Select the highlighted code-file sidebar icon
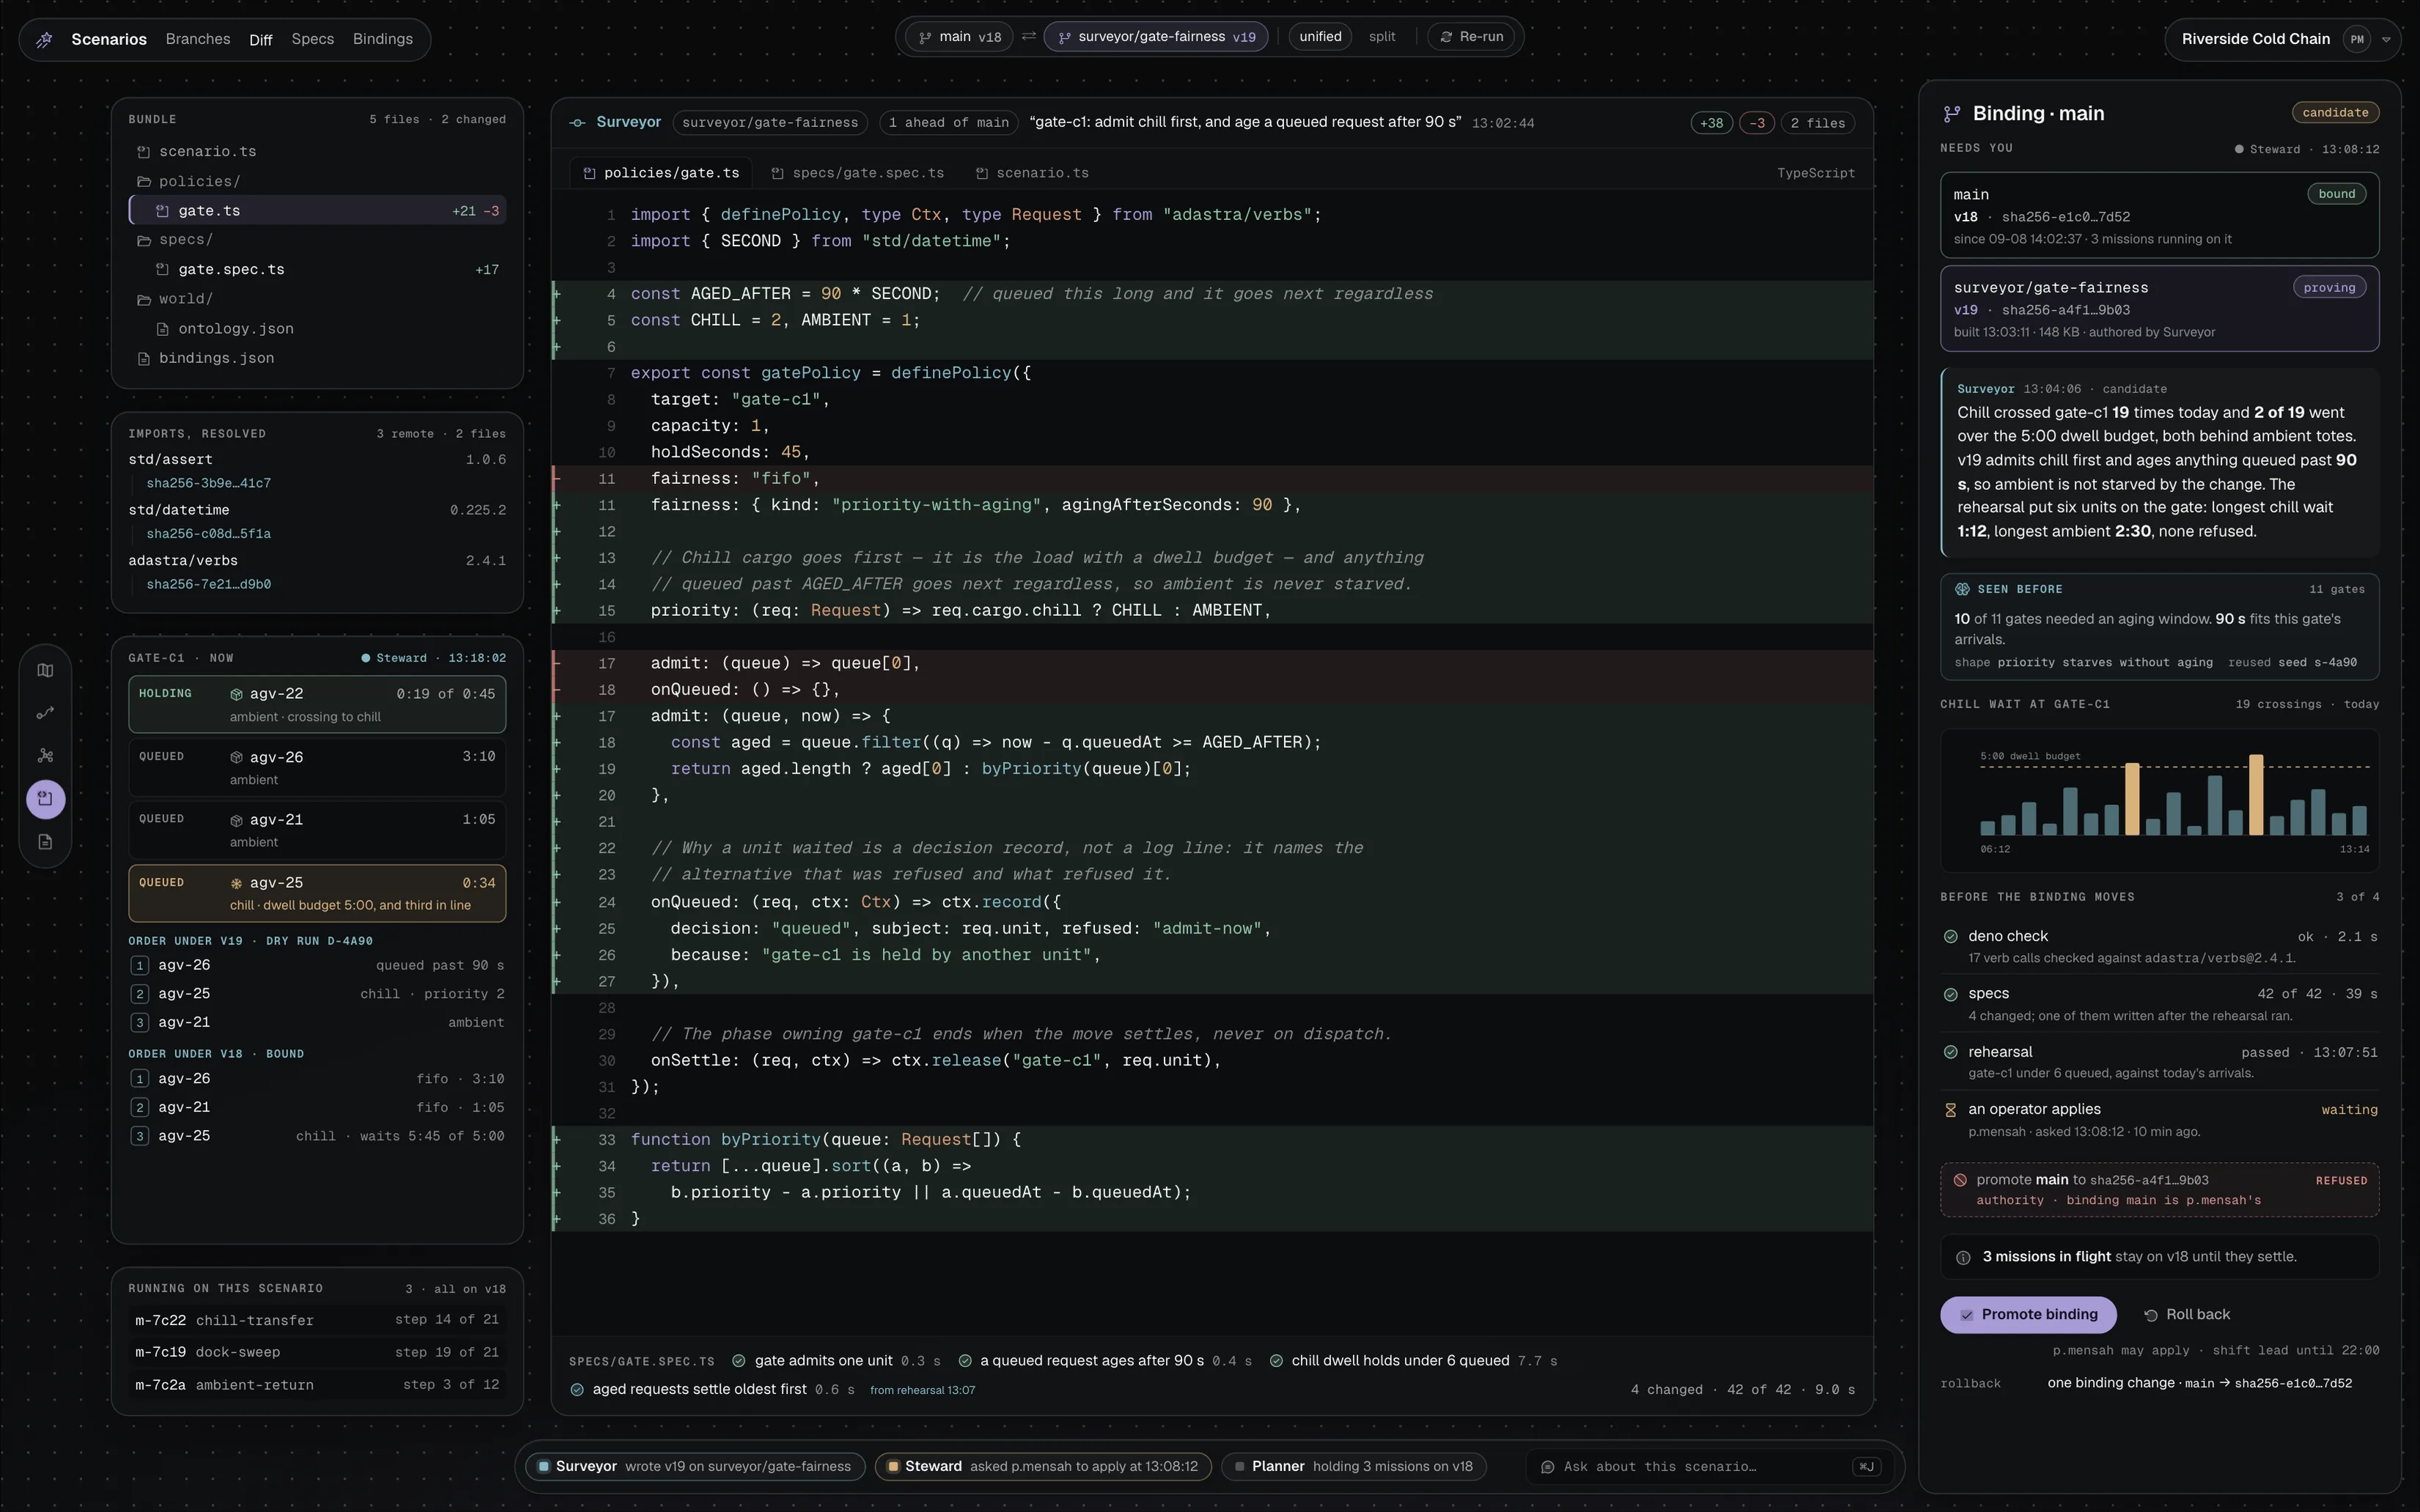This screenshot has height=1512, width=2420. click(x=45, y=798)
